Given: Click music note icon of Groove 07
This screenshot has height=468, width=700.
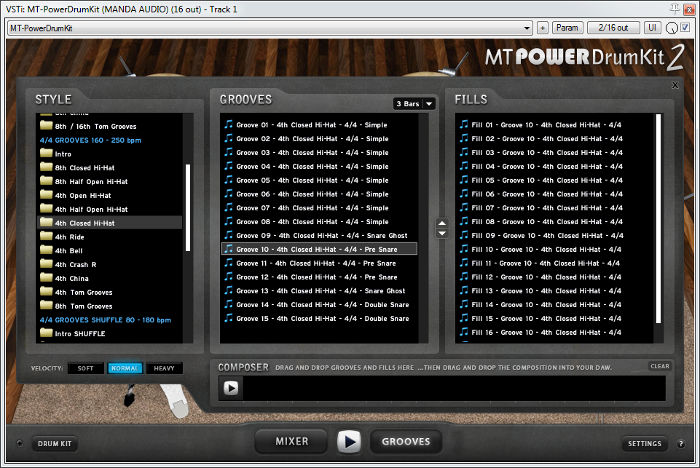Looking at the screenshot, I should [229, 207].
